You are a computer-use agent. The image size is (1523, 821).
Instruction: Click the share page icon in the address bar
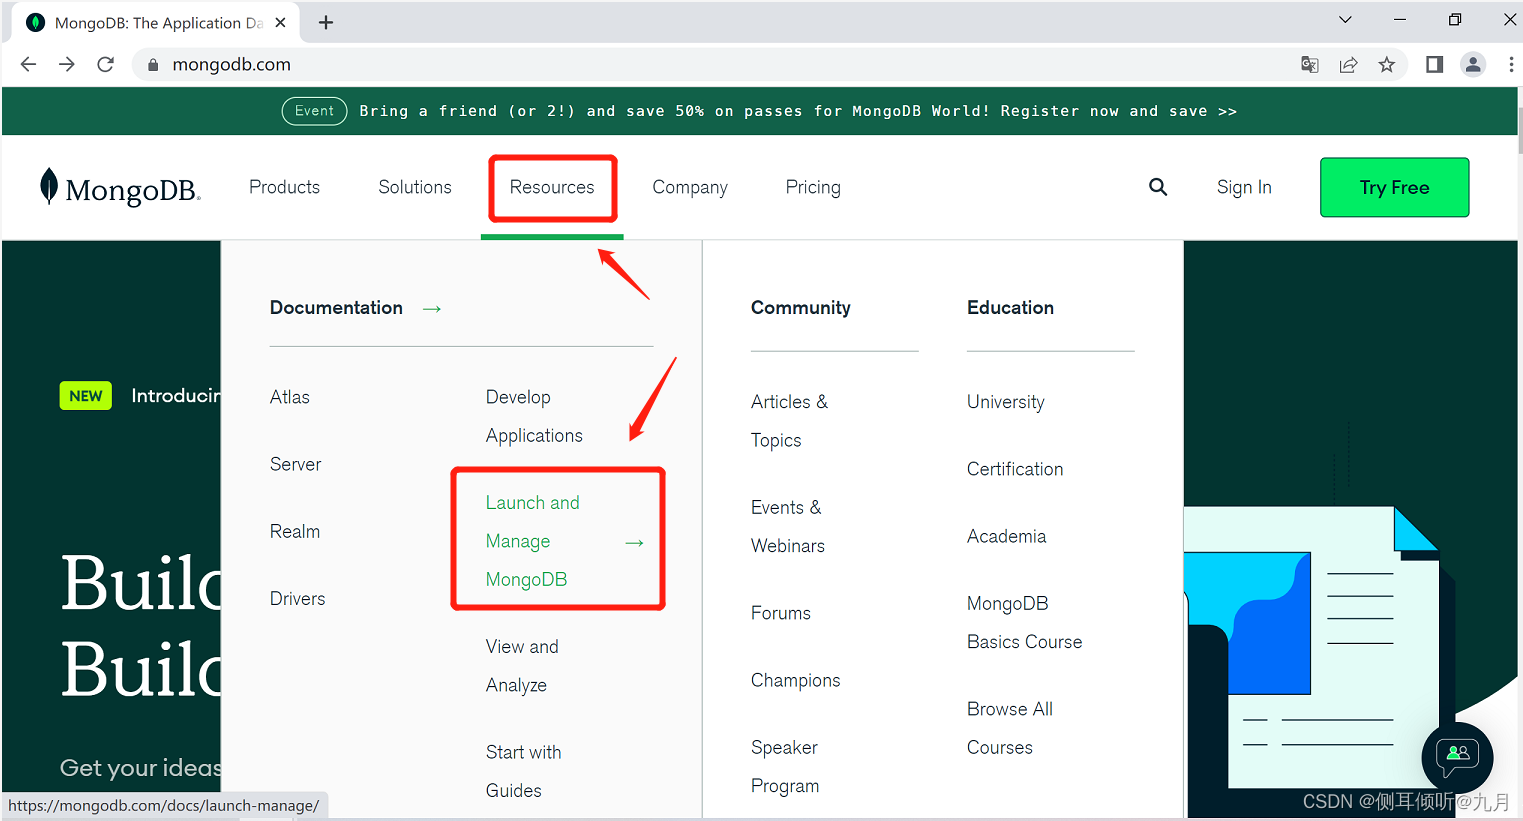coord(1348,64)
